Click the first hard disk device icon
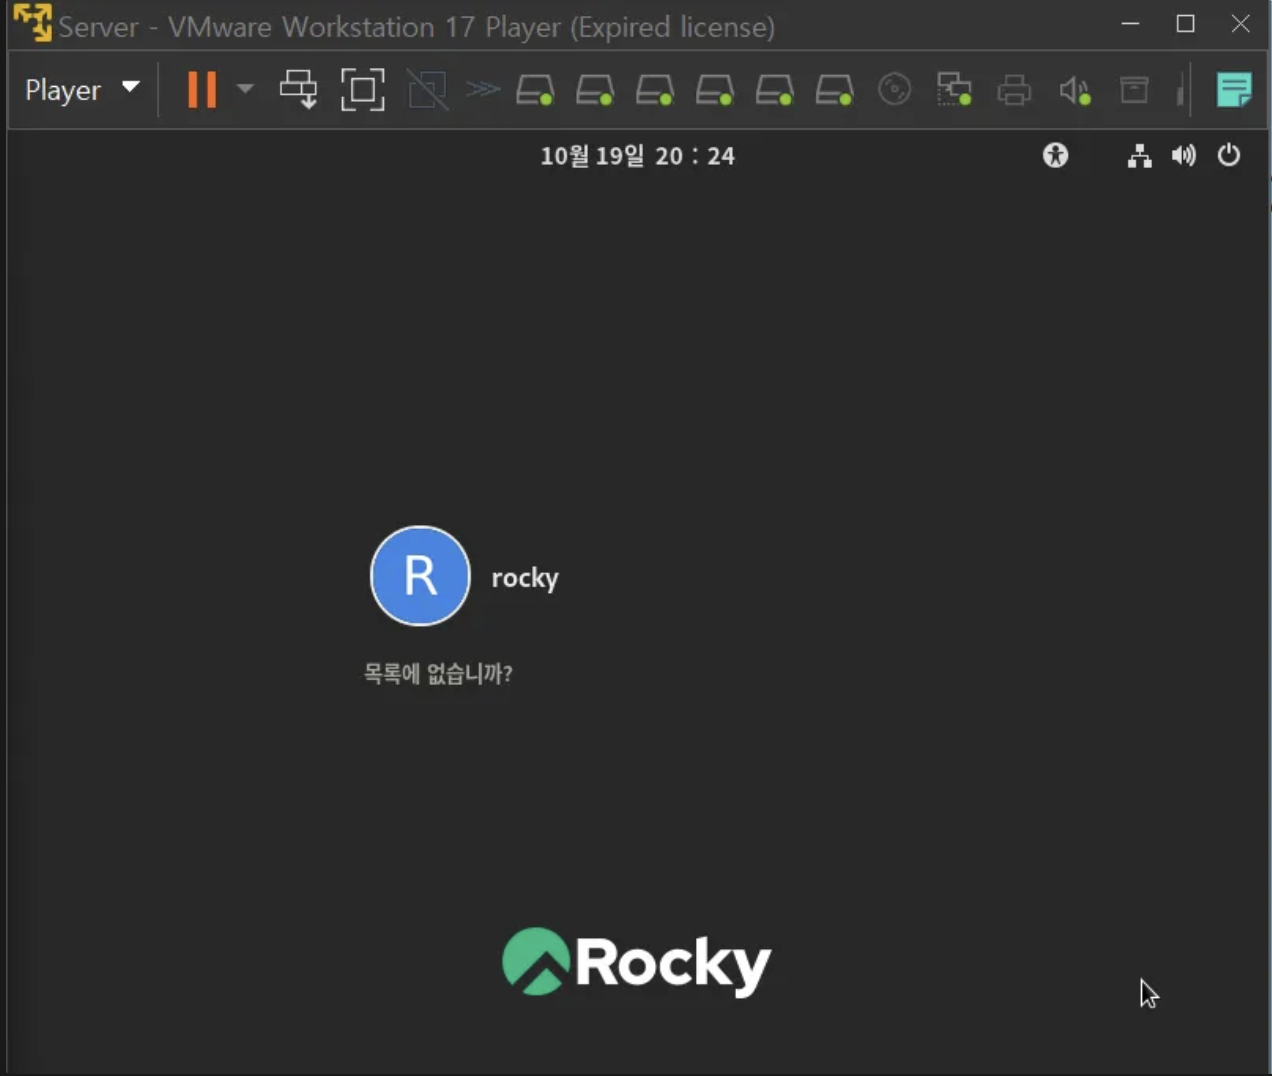This screenshot has width=1272, height=1076. pyautogui.click(x=535, y=90)
